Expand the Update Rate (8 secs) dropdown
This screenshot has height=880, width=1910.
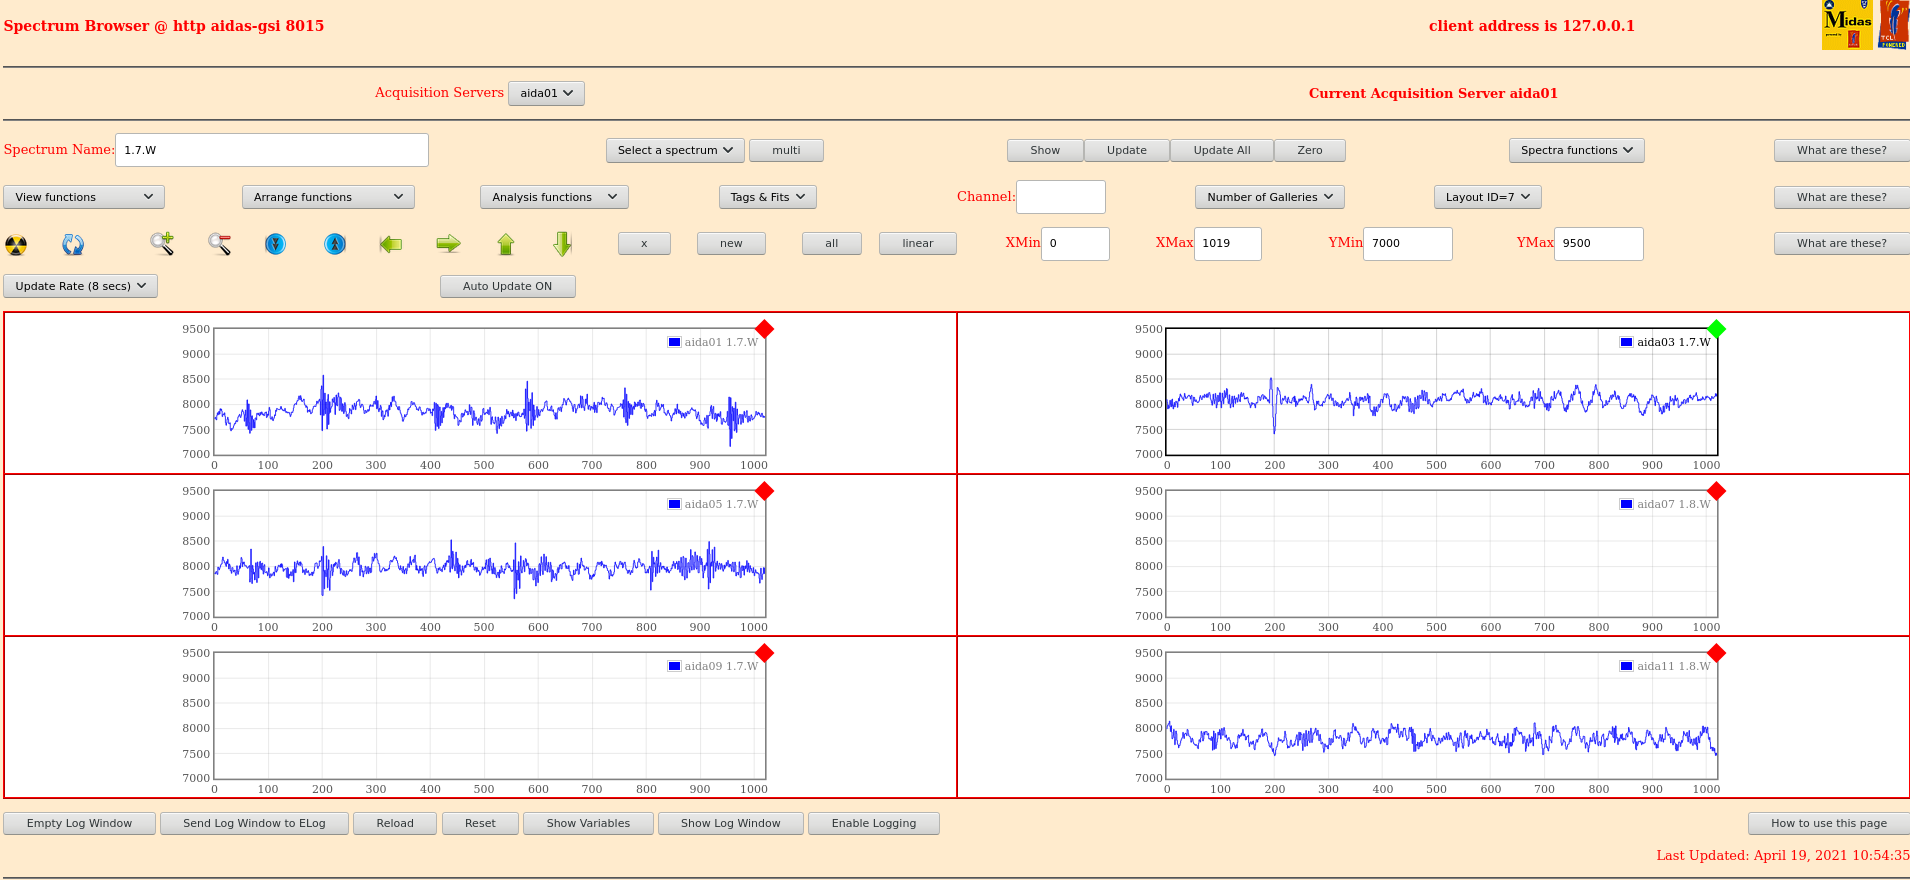(x=81, y=286)
